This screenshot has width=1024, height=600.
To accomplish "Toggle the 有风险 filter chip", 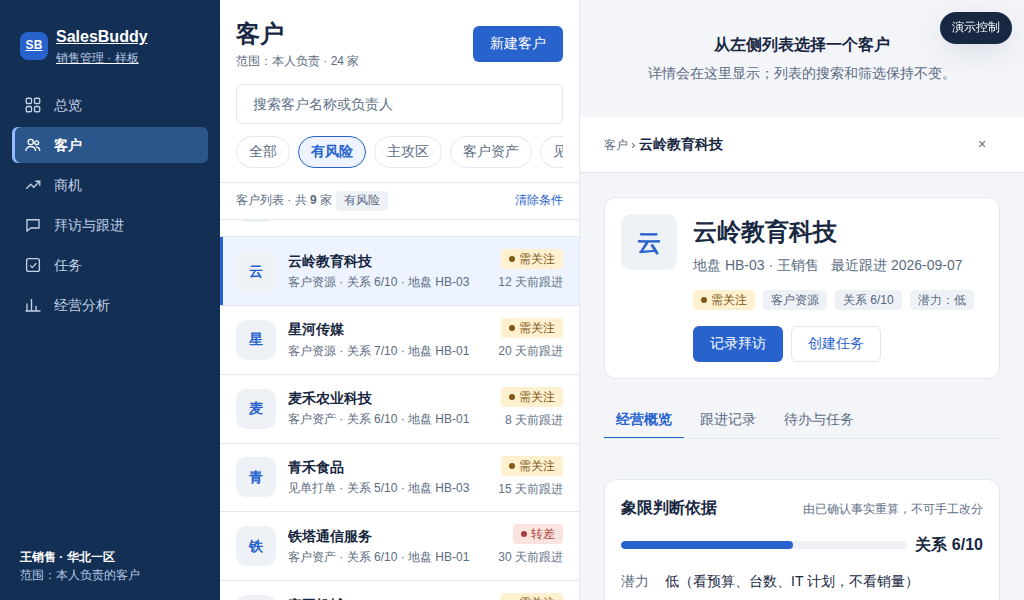I will coord(332,151).
